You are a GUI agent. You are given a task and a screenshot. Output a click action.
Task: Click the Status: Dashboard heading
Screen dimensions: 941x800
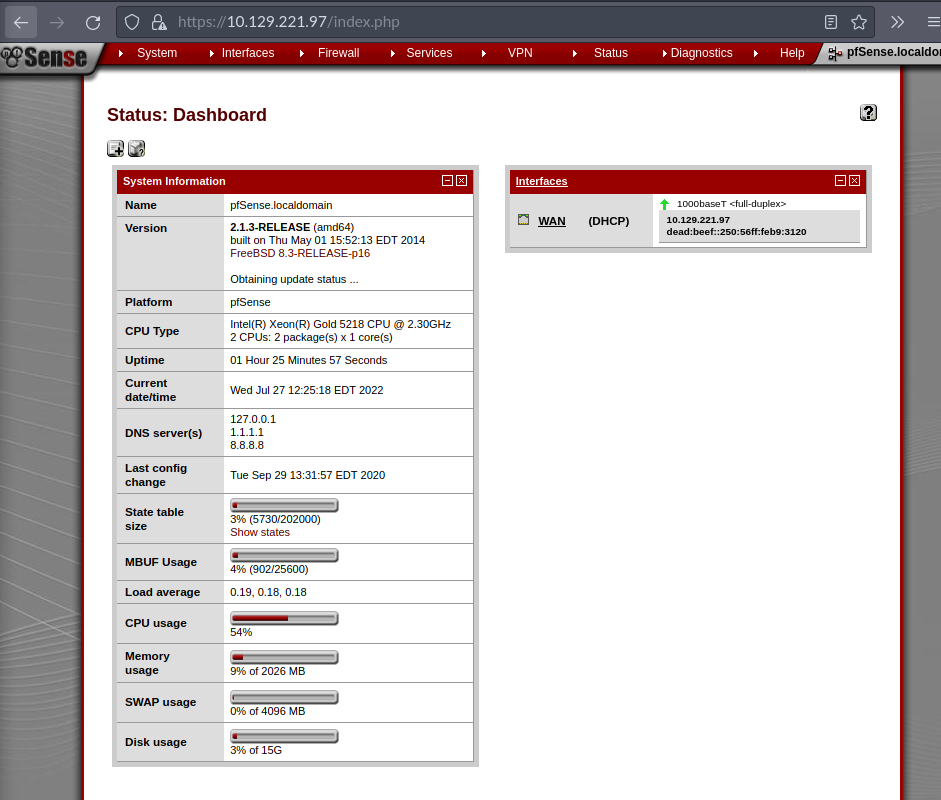(187, 115)
